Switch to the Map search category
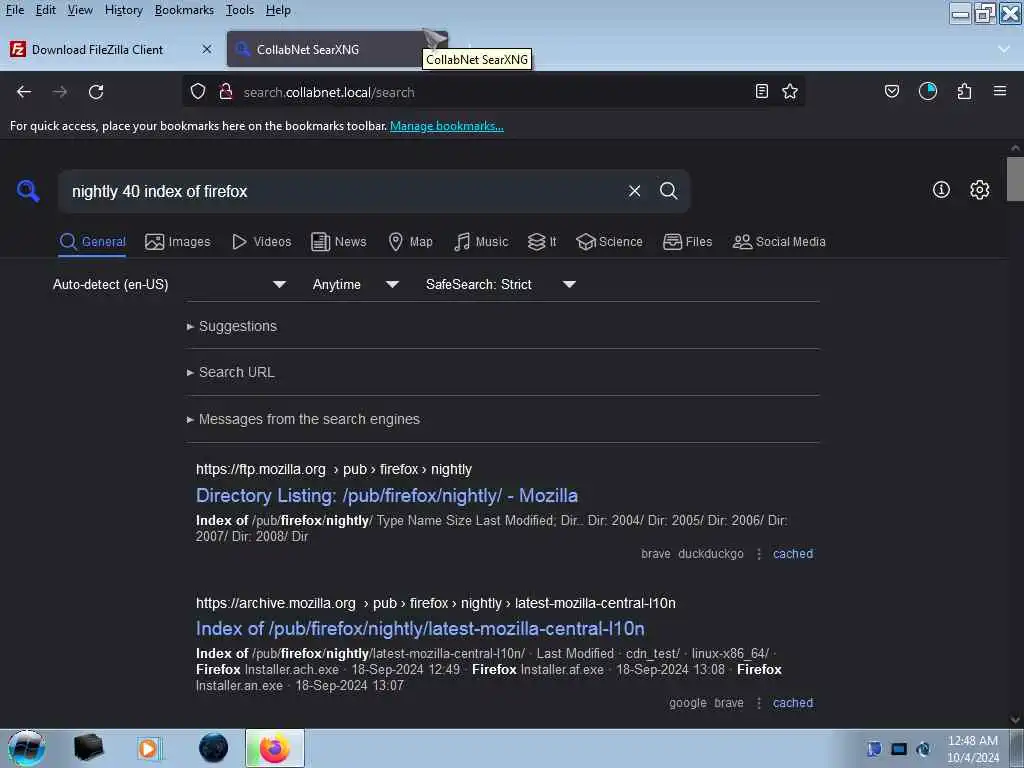The height and width of the screenshot is (768, 1024). click(411, 242)
